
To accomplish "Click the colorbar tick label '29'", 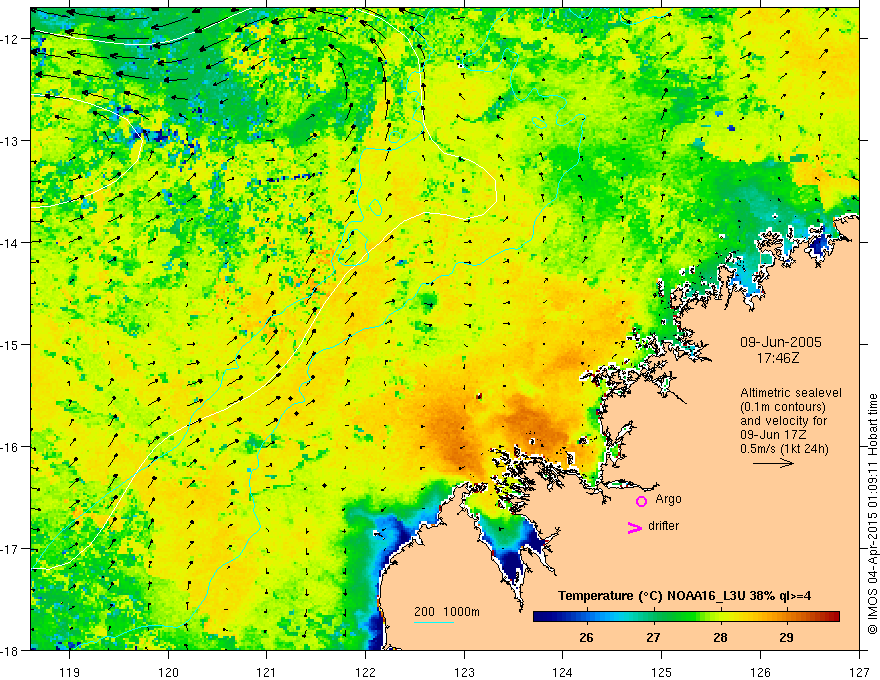I will coord(787,637).
